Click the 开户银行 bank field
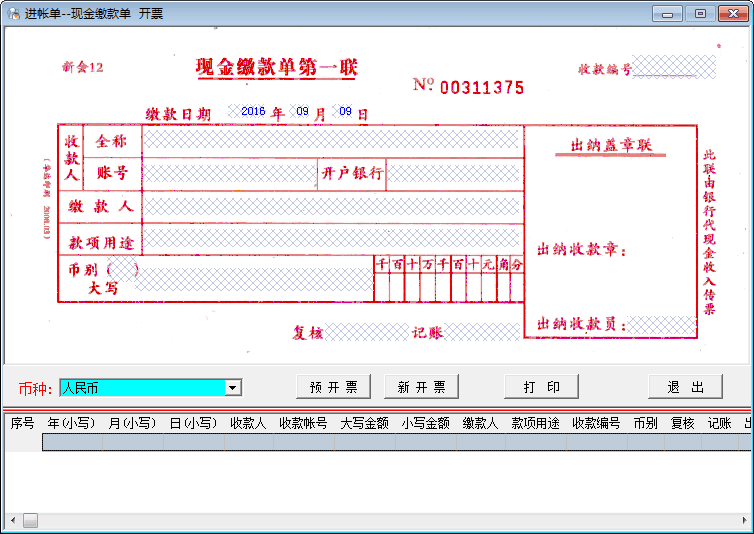The image size is (754, 534). (454, 173)
